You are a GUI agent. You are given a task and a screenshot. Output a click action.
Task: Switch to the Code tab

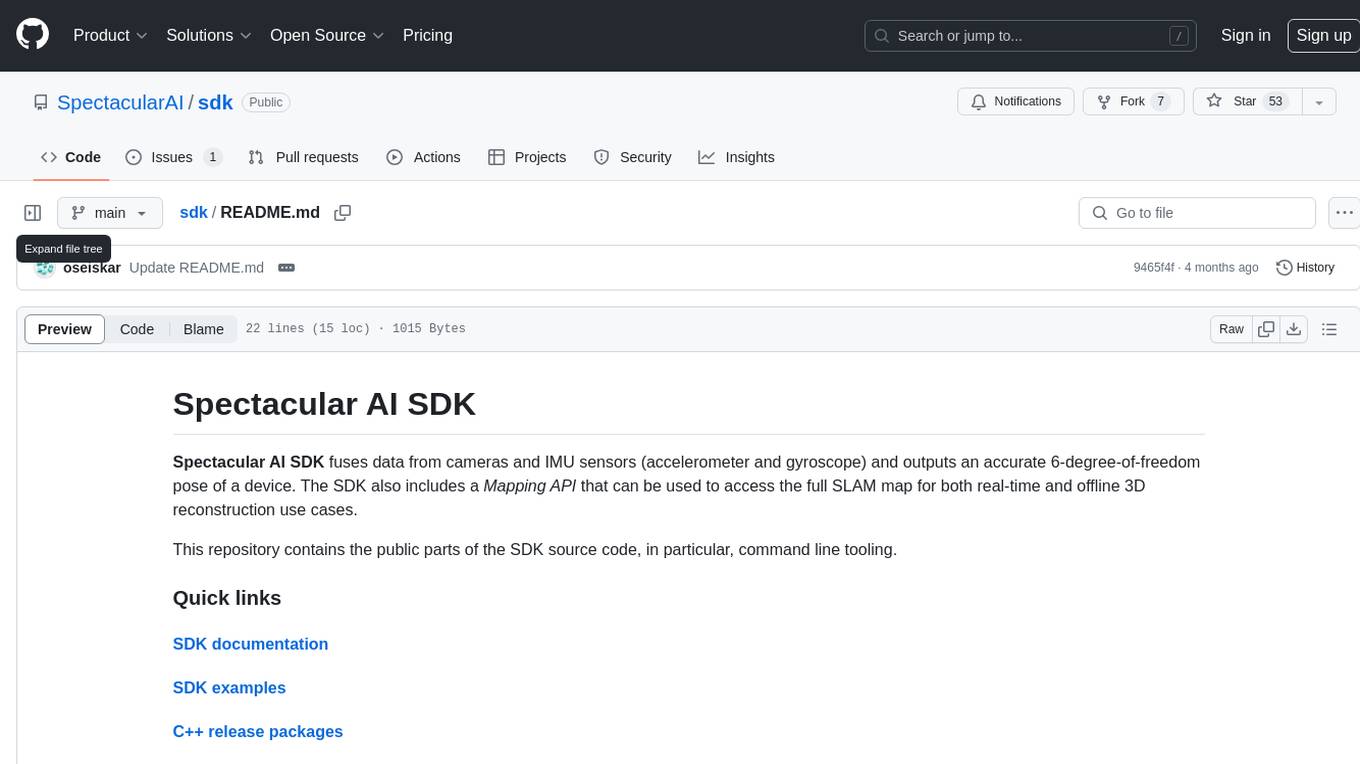pos(71,157)
